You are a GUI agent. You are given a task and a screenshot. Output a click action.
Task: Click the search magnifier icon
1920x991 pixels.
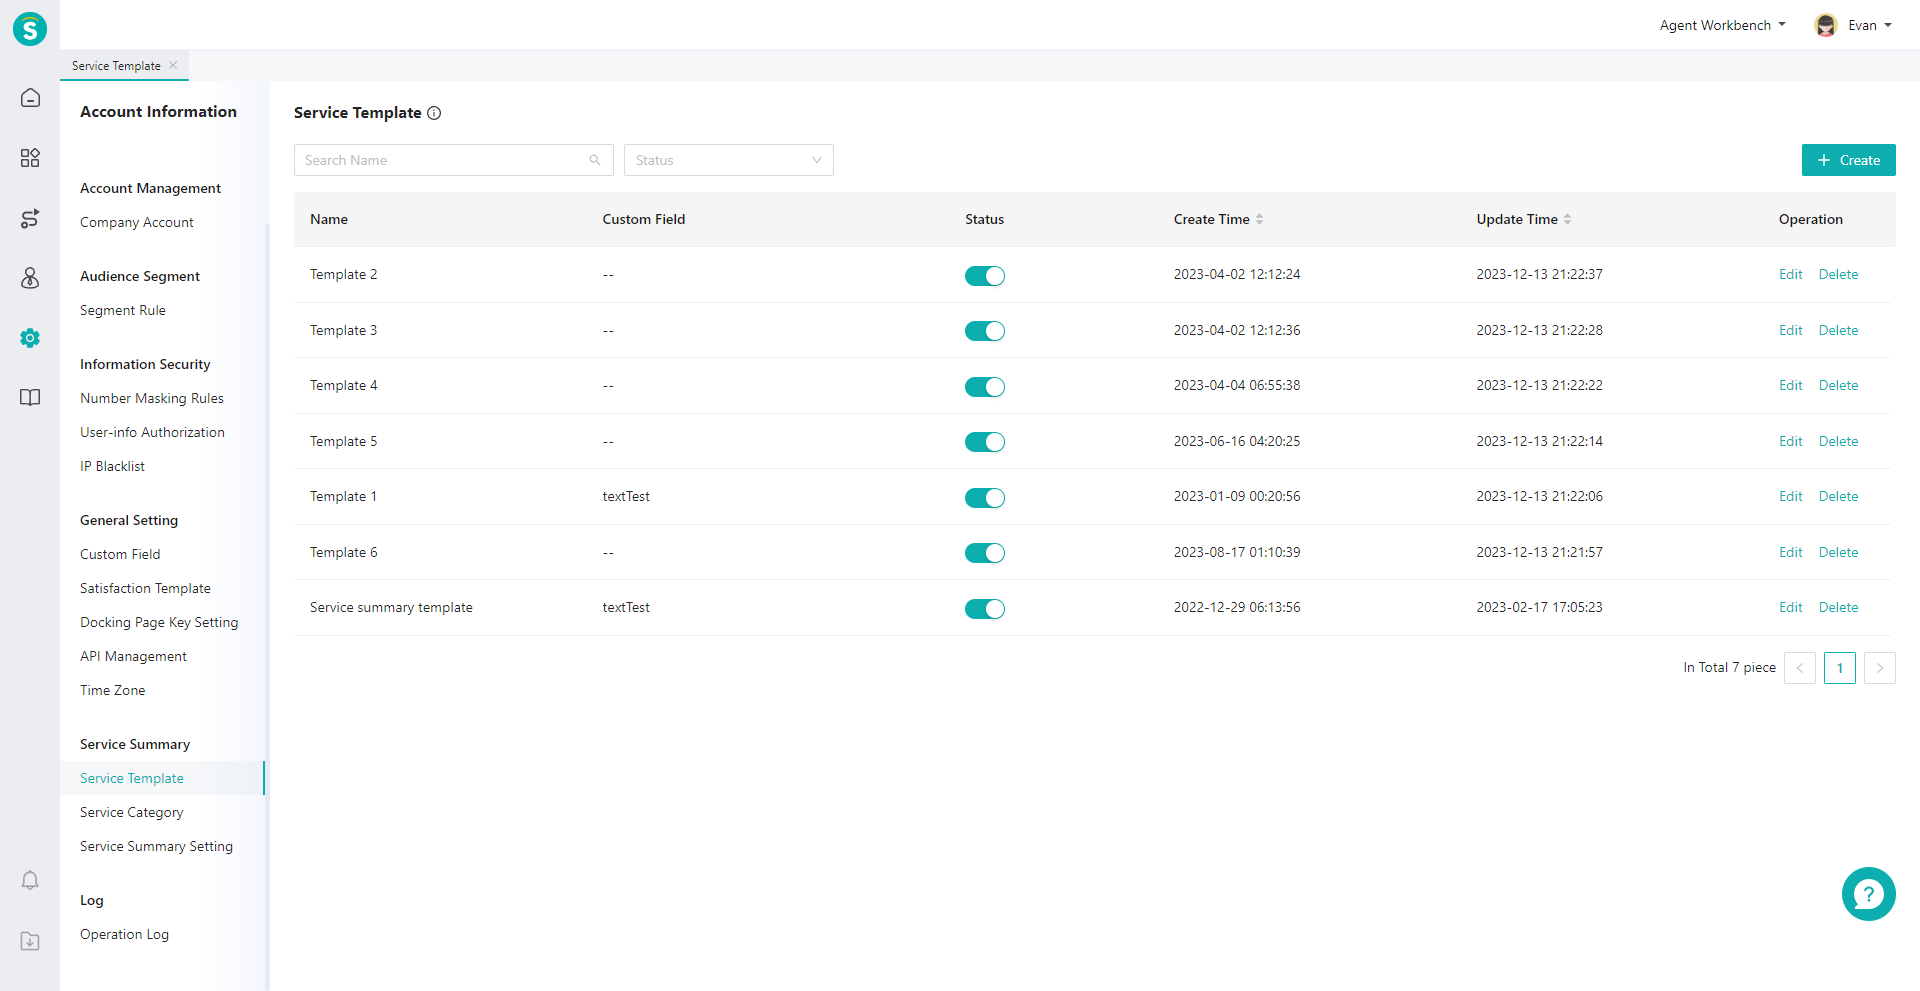(595, 160)
